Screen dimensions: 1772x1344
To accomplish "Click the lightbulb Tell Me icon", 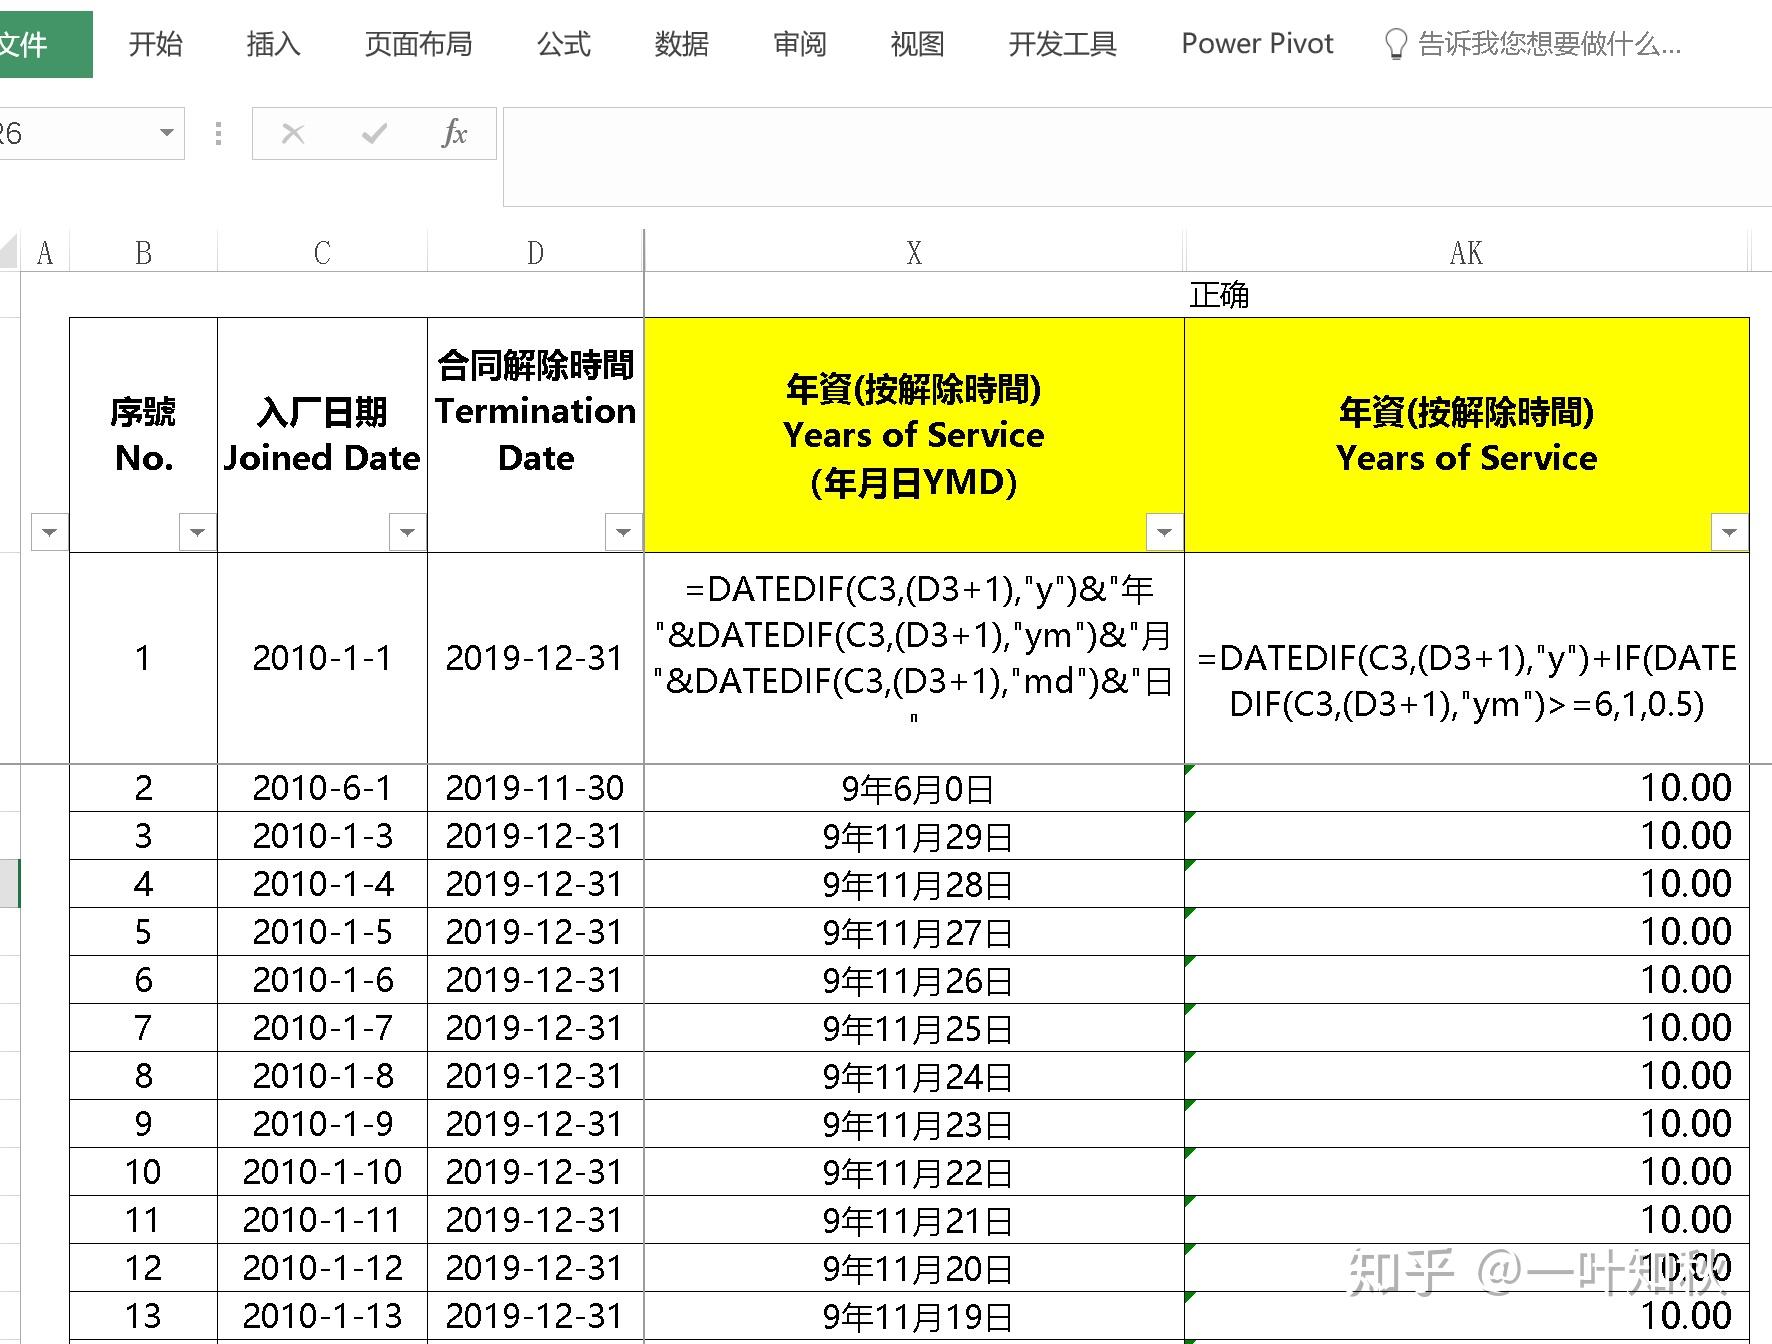I will [x=1395, y=44].
